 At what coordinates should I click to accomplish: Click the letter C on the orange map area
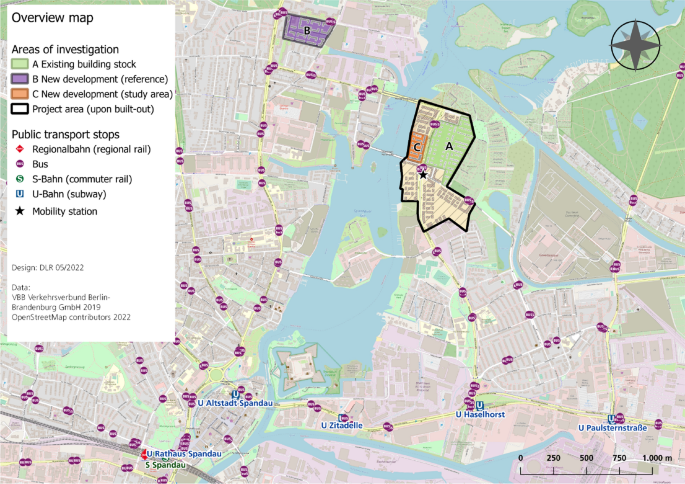click(417, 148)
